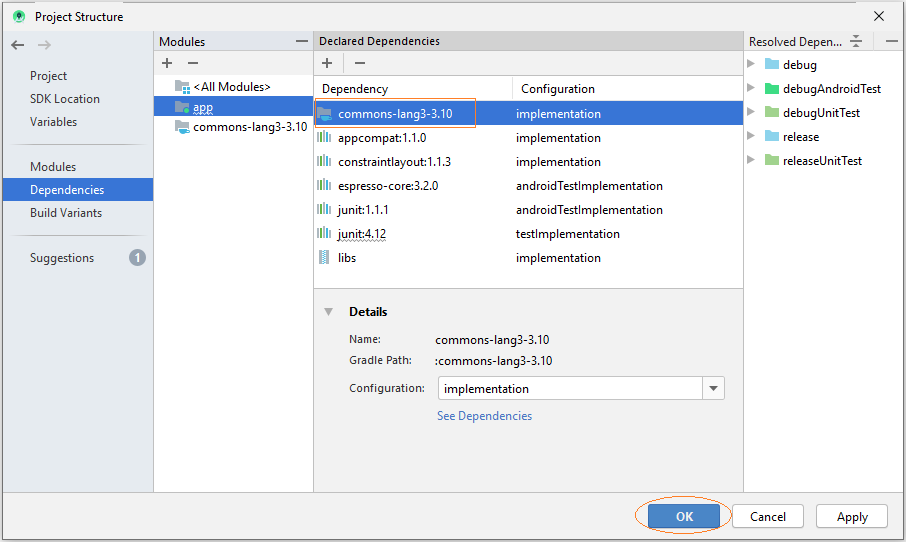Click the commons-lang3-3.10 module icon in Modules
The height and width of the screenshot is (542, 906).
[x=182, y=127]
